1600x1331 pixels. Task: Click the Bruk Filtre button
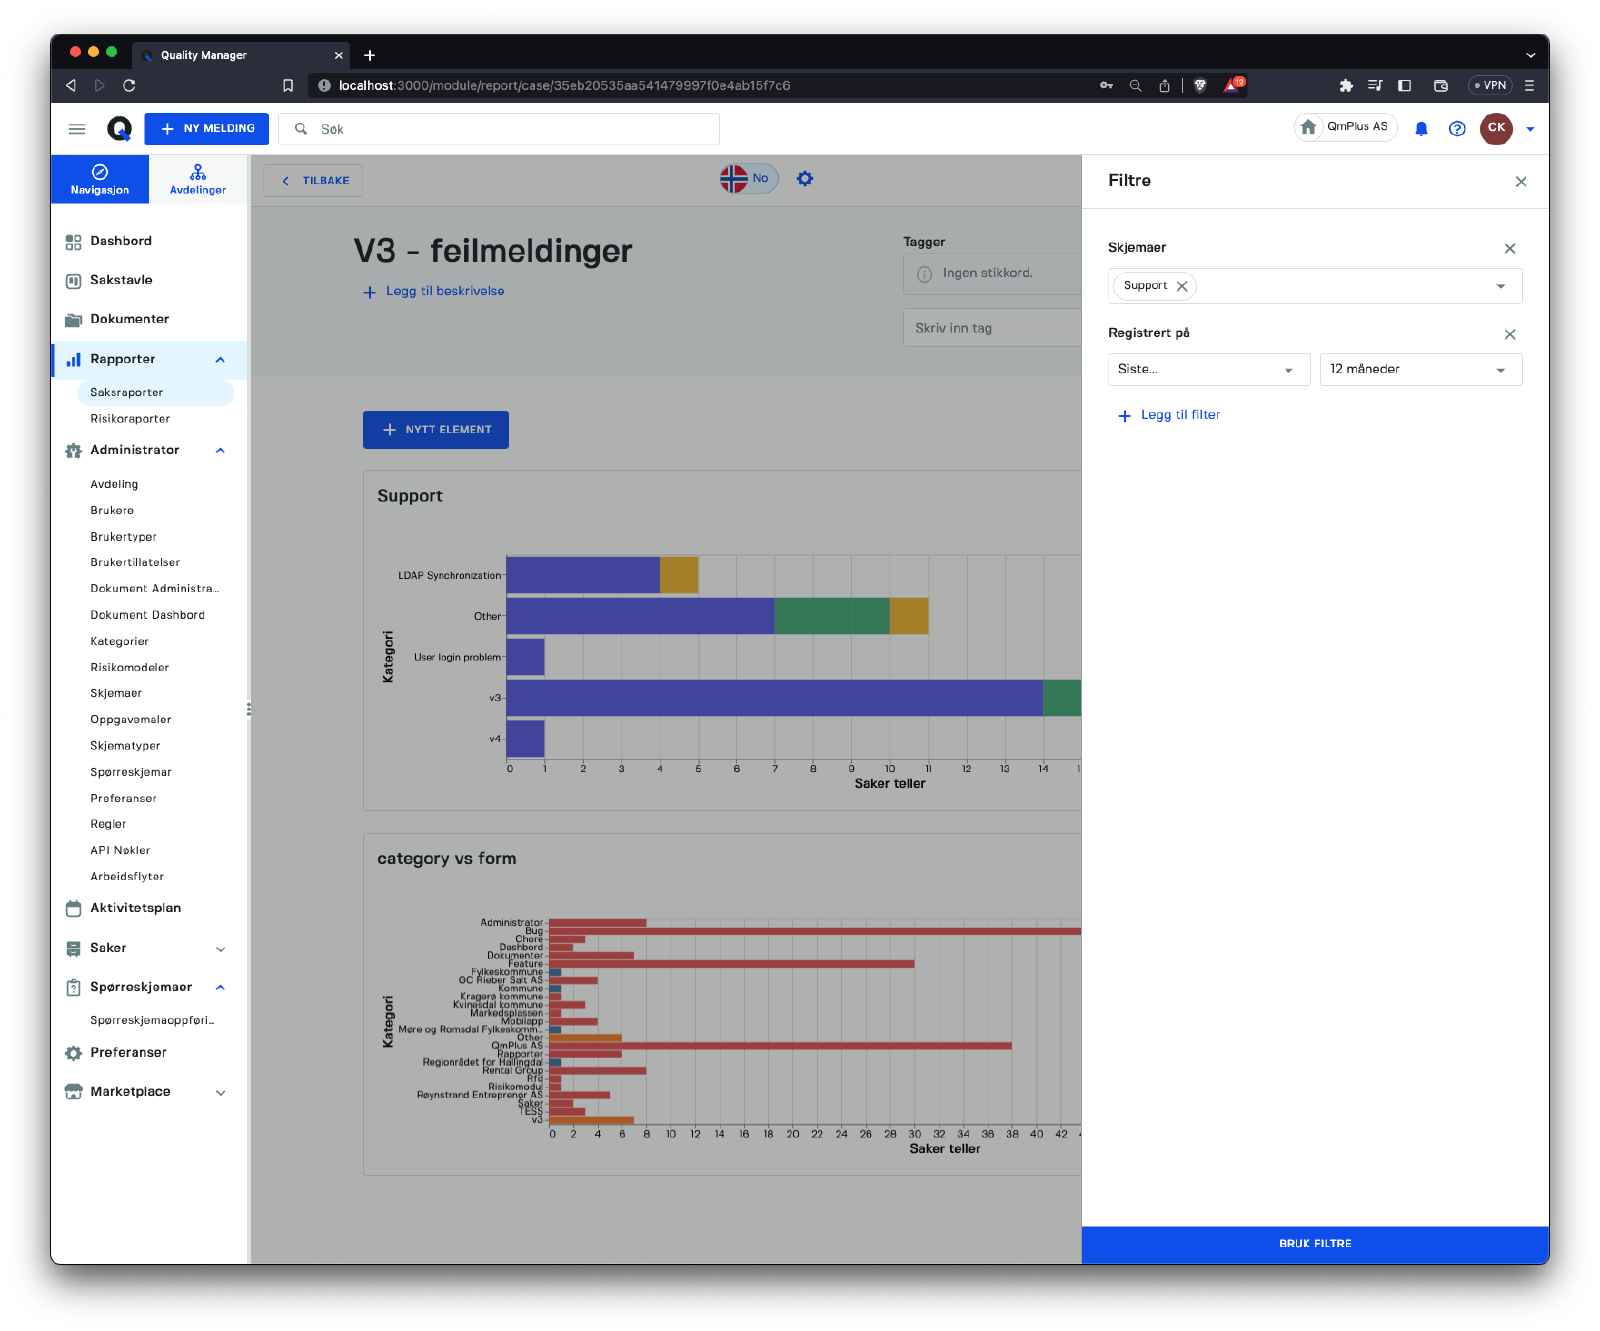tap(1315, 1244)
